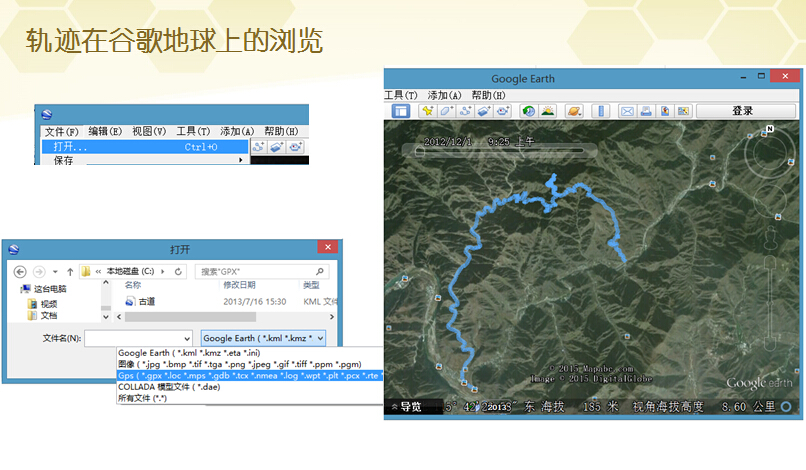Click the Add Image Overlay icon
806x470 pixels.
484,111
